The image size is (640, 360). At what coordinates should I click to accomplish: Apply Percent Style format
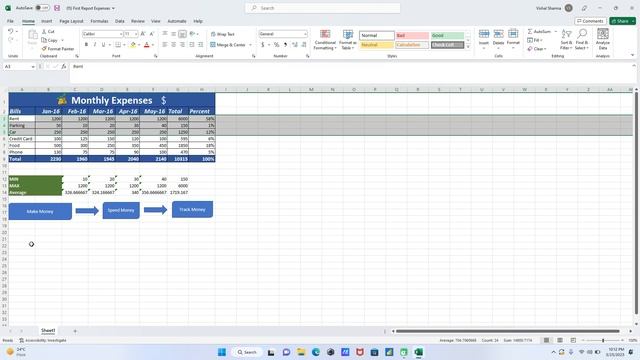[x=276, y=44]
